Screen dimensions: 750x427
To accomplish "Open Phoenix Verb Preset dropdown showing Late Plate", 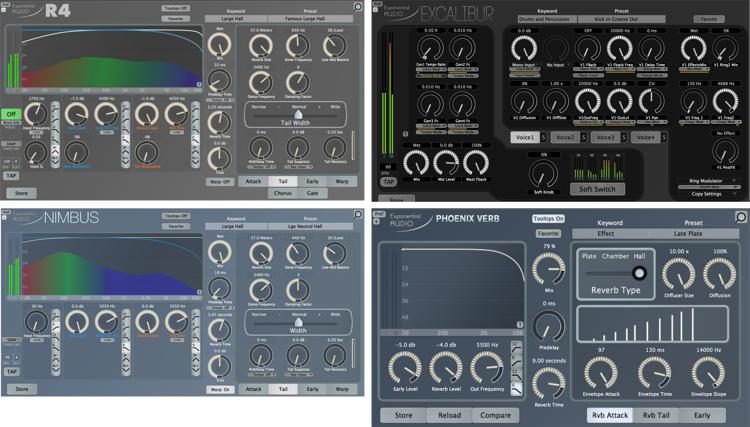I will coord(687,232).
